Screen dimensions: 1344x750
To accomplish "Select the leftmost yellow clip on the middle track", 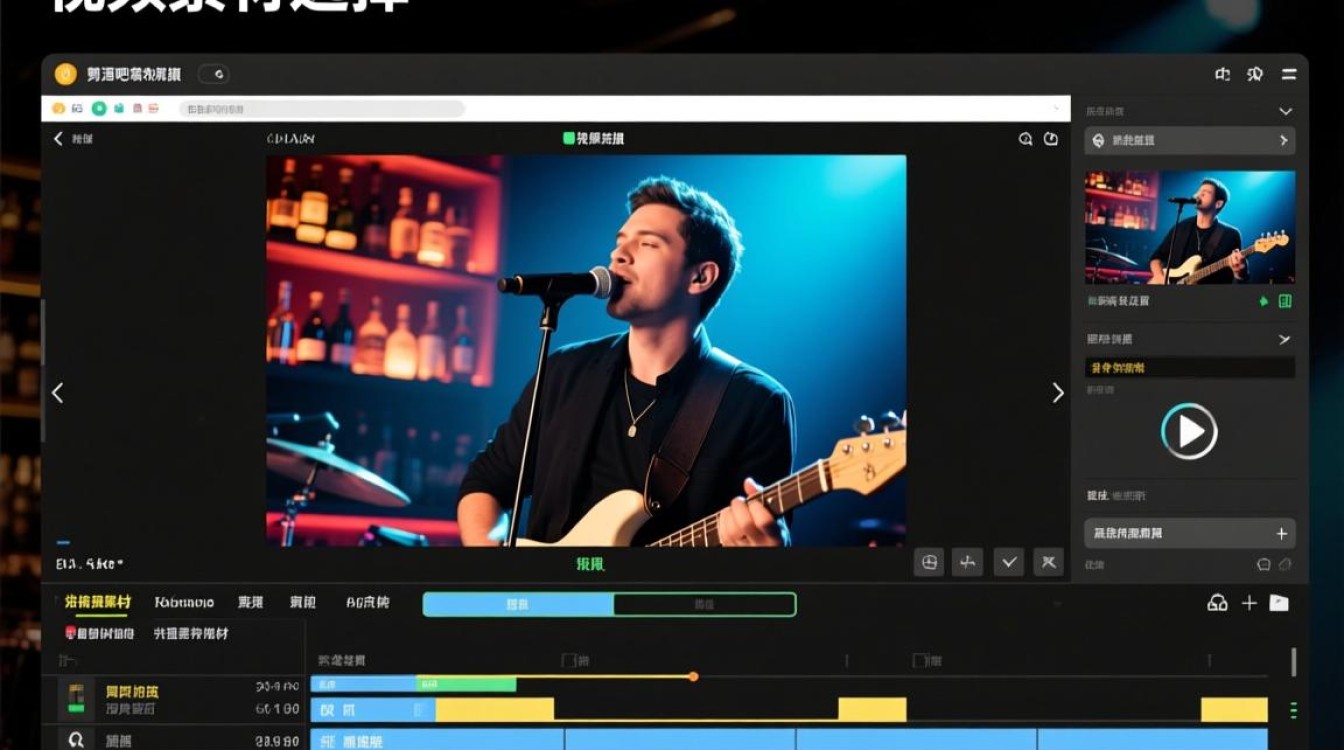I will (494, 710).
